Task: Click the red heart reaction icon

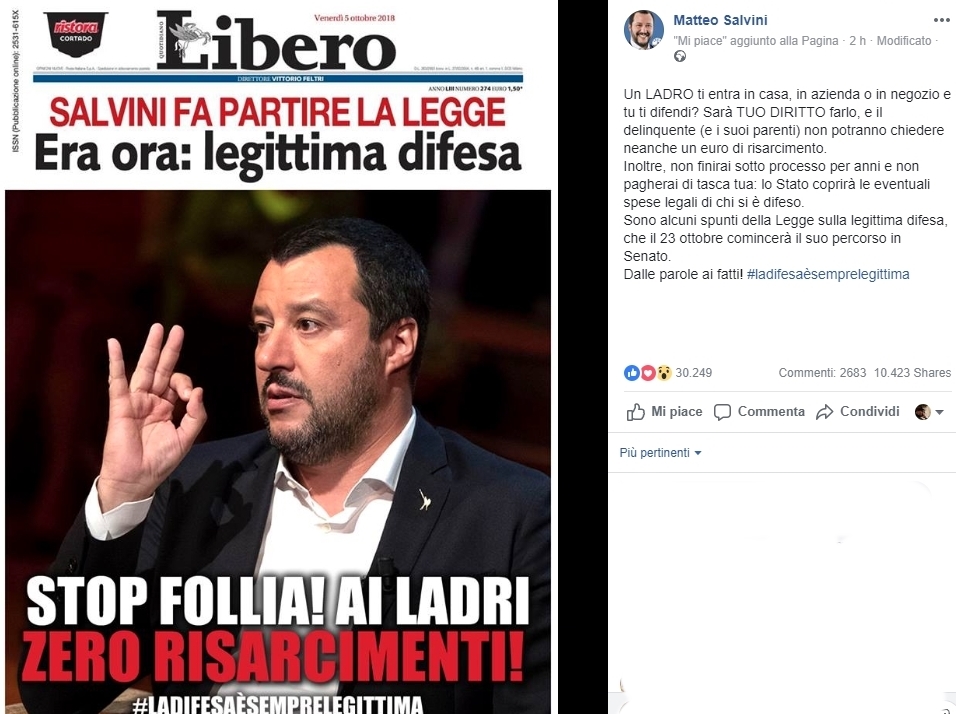Action: [x=647, y=373]
